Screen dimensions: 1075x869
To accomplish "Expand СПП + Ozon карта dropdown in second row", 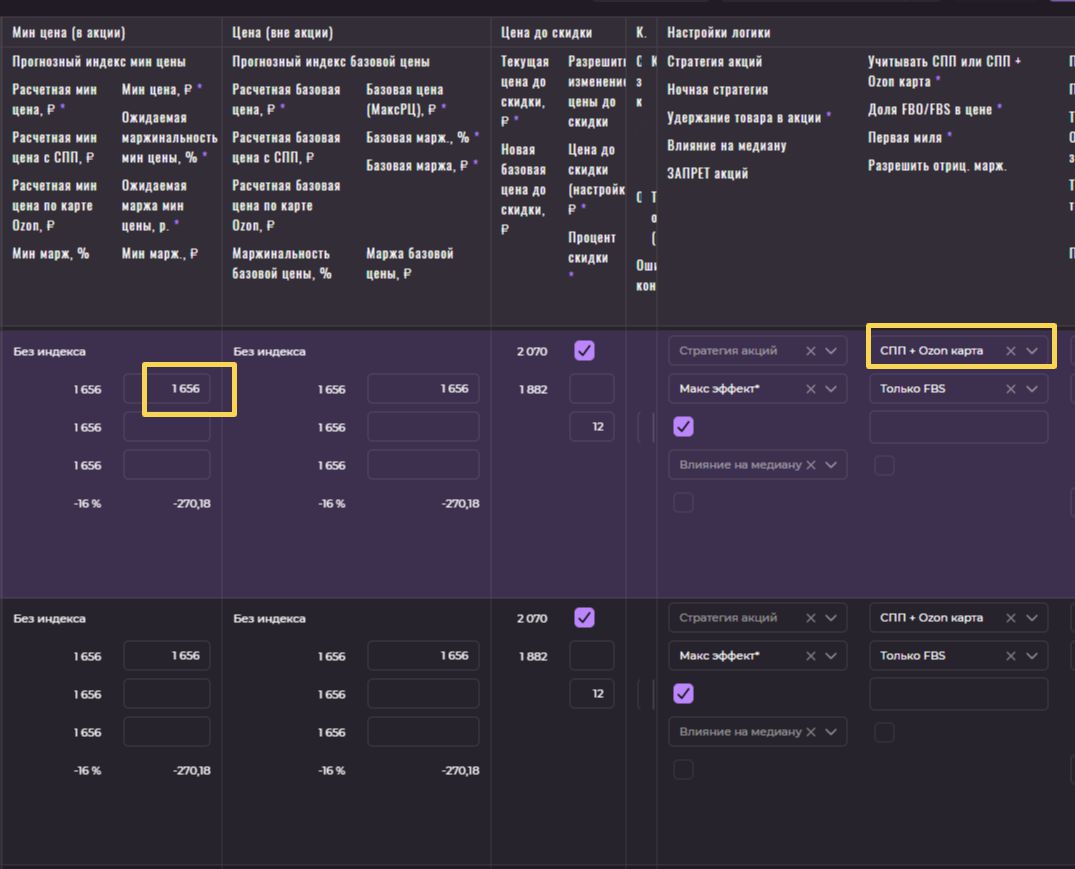I will [1032, 618].
